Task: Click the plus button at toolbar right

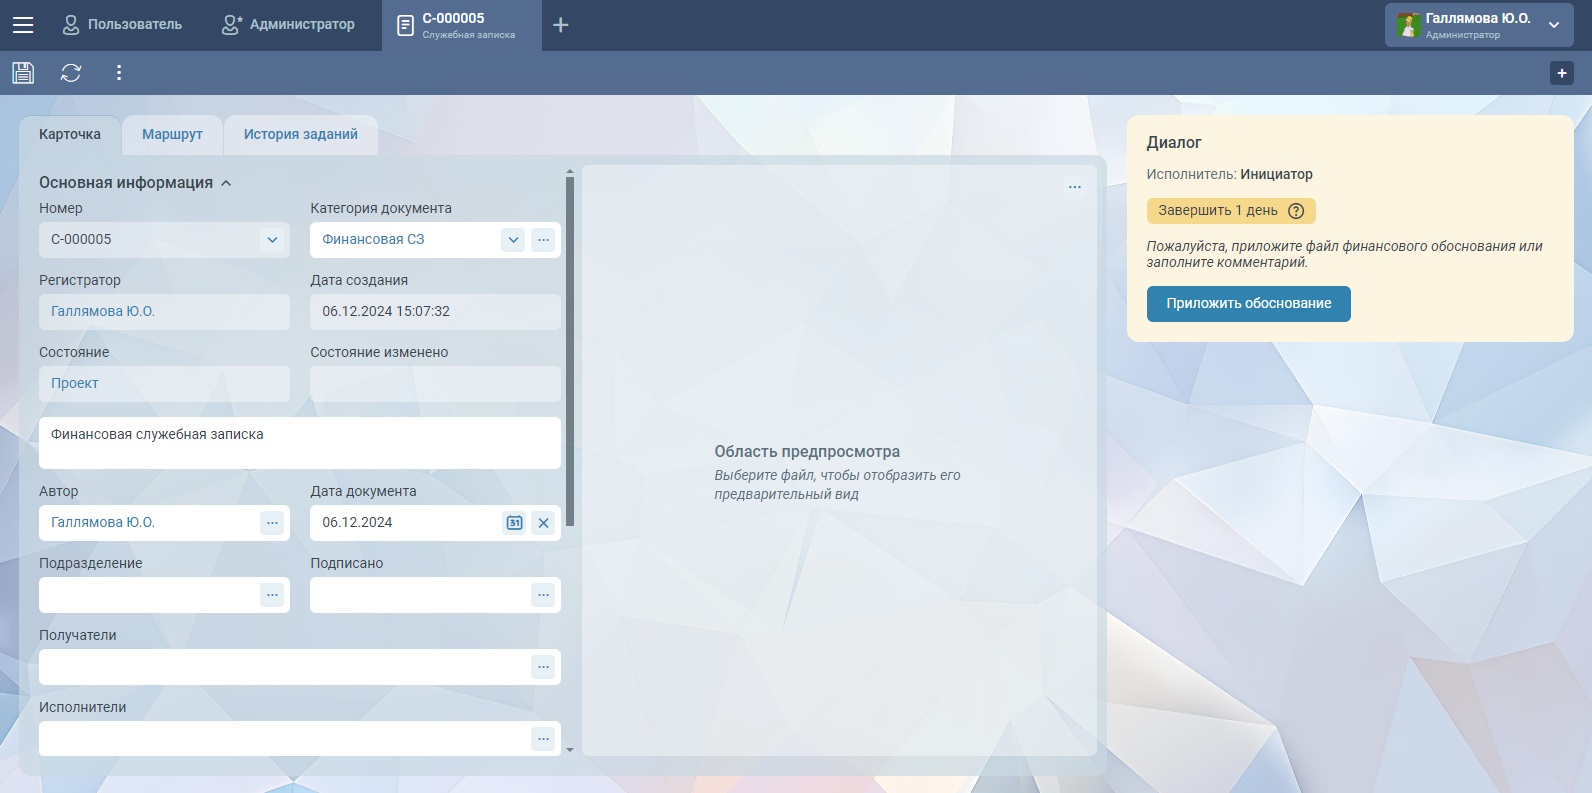Action: click(1561, 73)
